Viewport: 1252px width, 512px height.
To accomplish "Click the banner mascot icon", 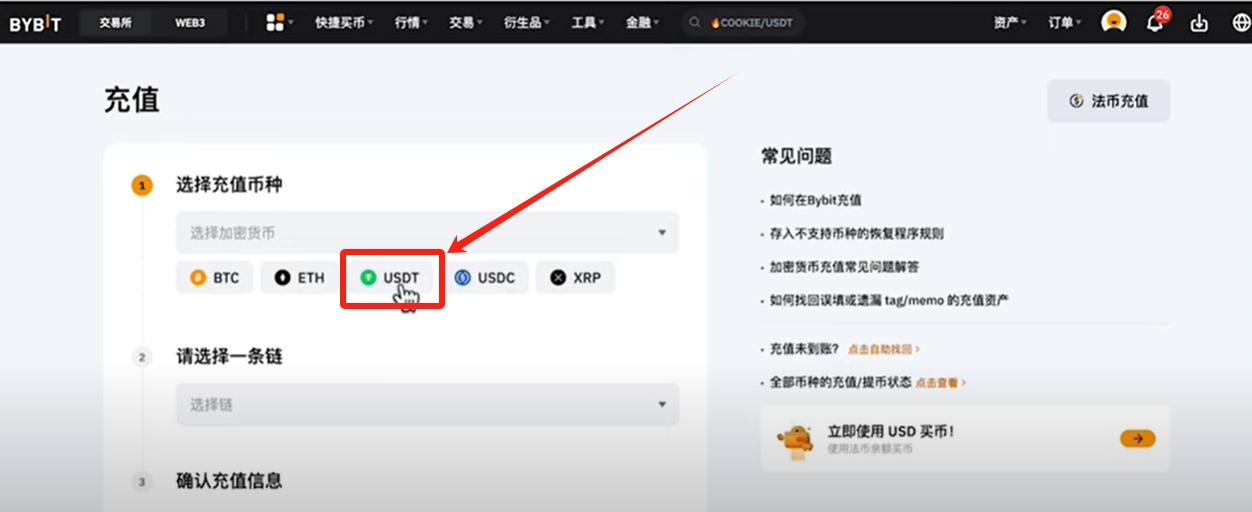I will click(796, 438).
